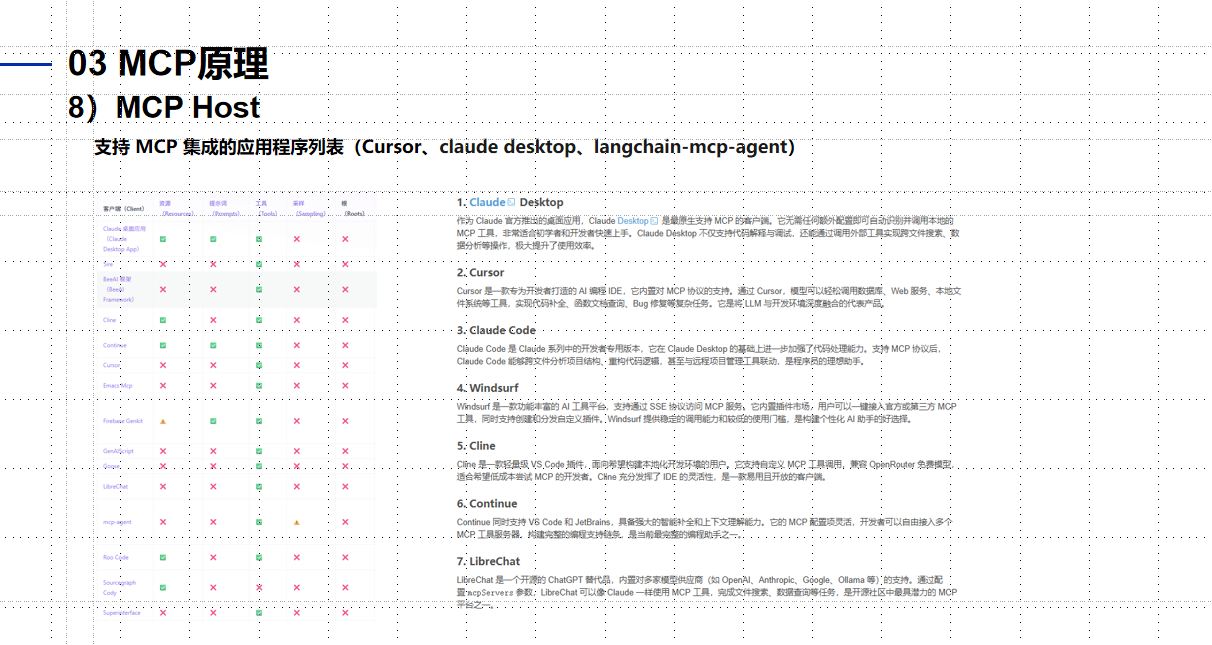Click heading '7. LibreChat'
1212x645 pixels.
tap(489, 562)
